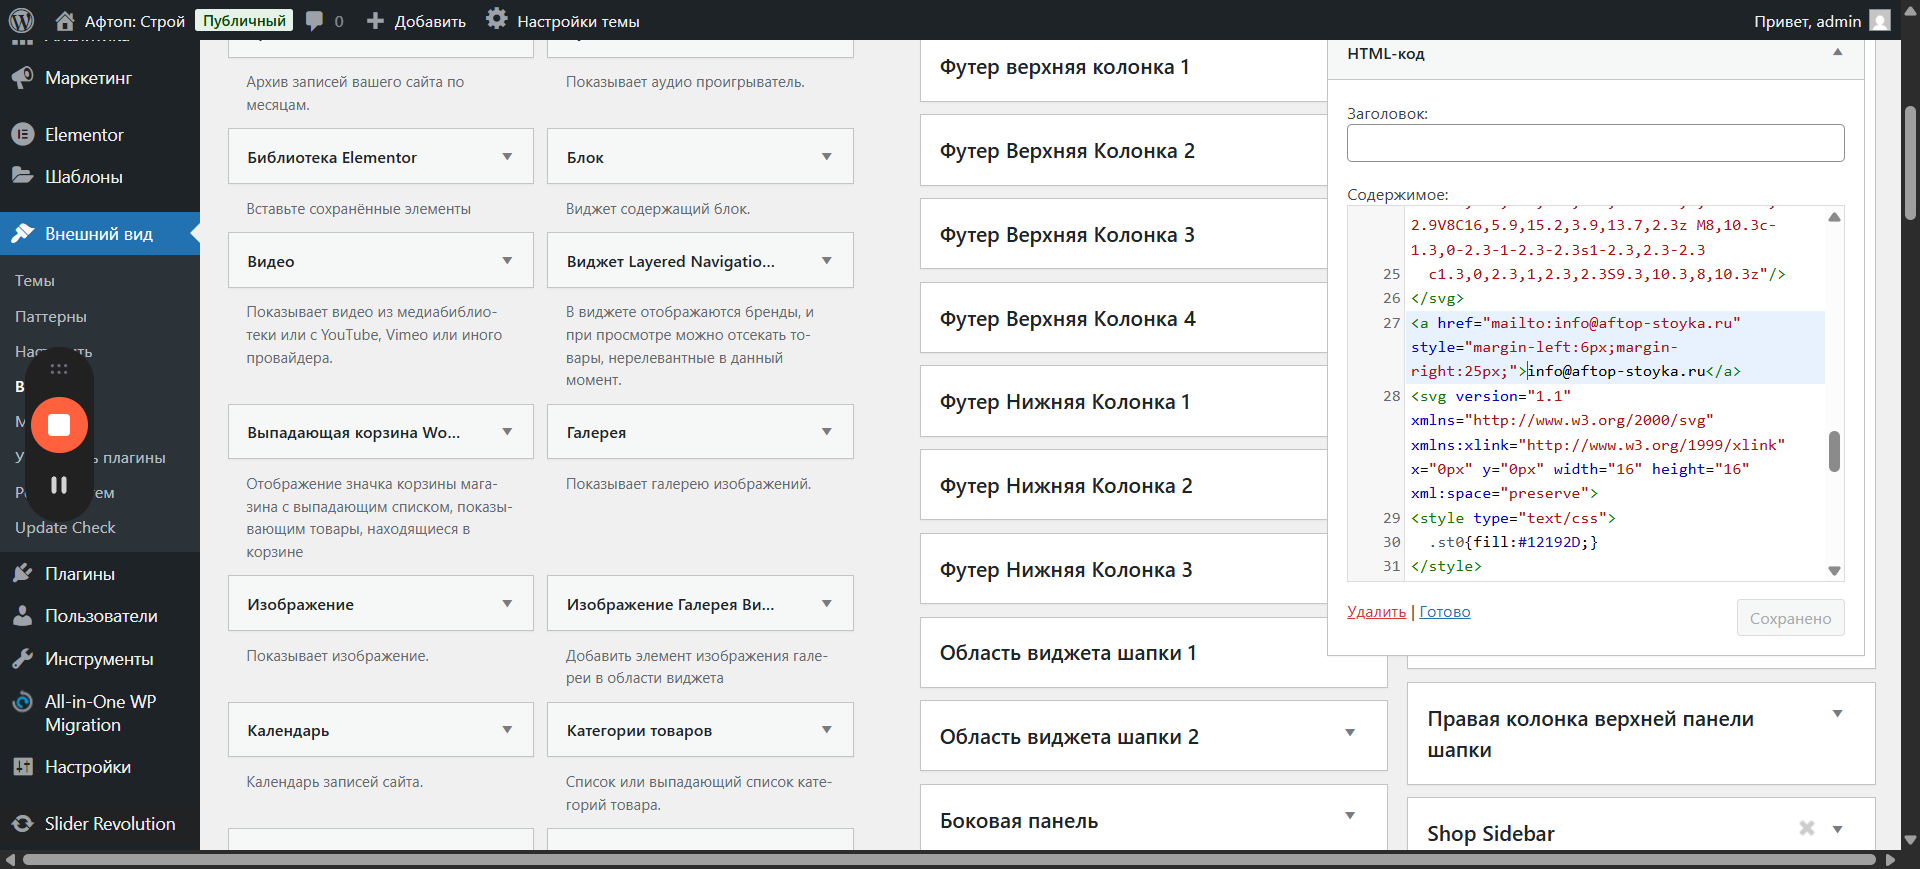This screenshot has height=869, width=1920.
Task: Click the Заголовок input field
Action: coord(1595,143)
